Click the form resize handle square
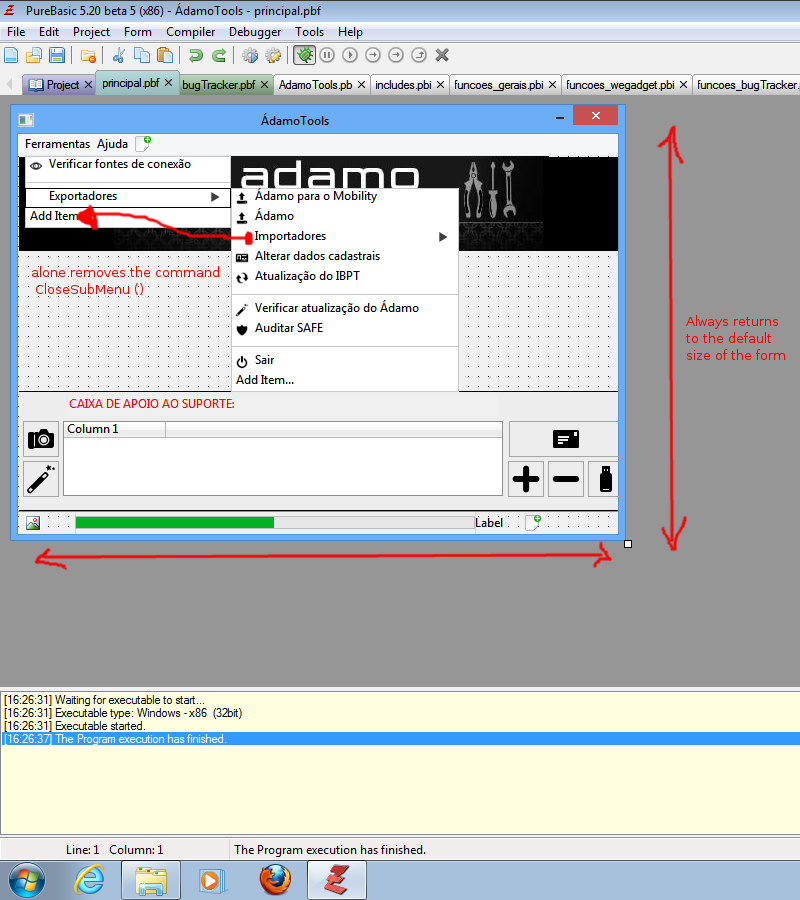 [x=628, y=544]
